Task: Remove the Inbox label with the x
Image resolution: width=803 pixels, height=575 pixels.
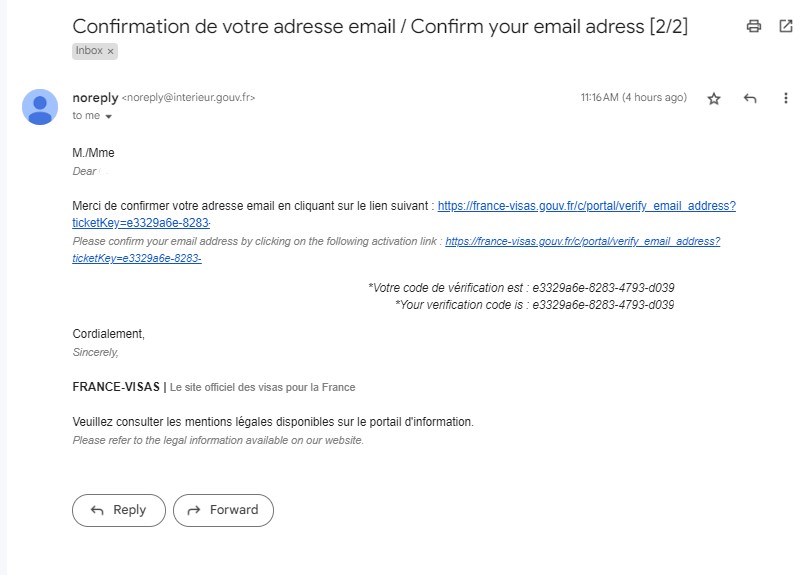Action: (110, 51)
